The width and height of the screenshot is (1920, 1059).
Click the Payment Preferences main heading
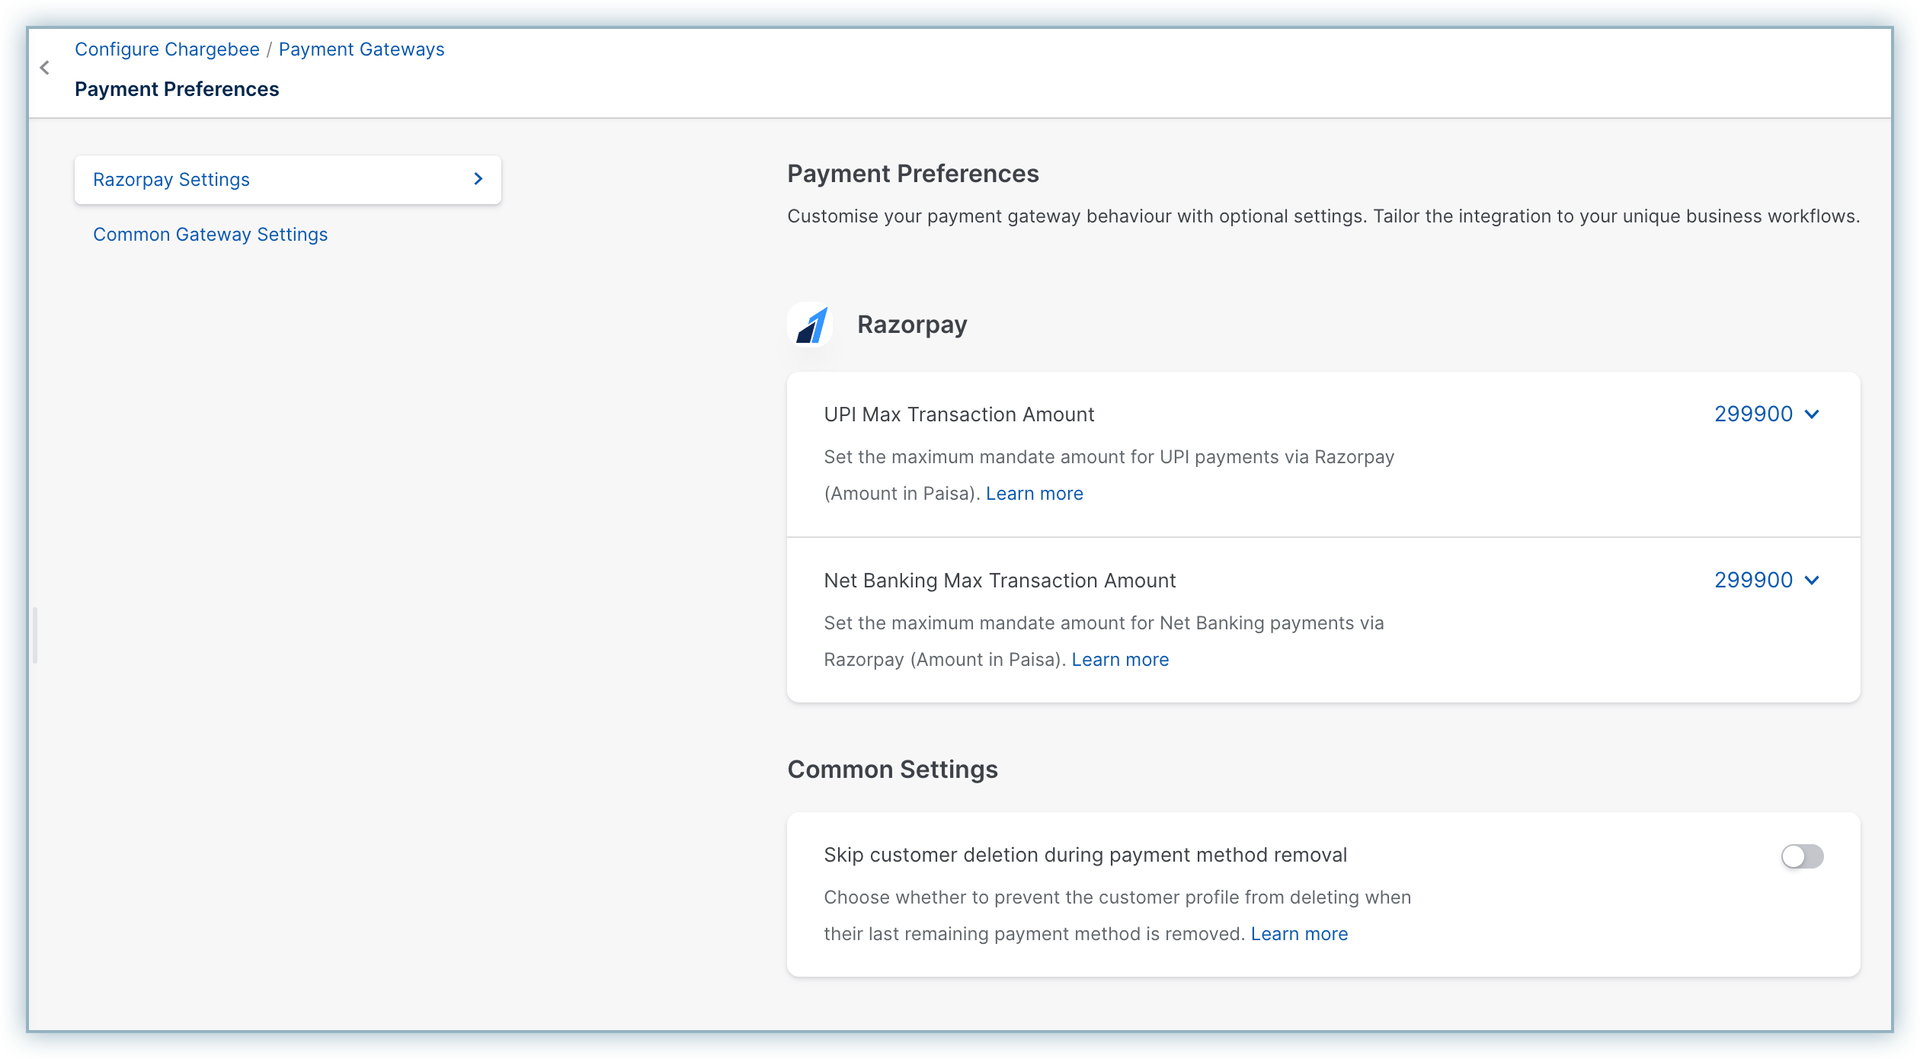pos(913,173)
